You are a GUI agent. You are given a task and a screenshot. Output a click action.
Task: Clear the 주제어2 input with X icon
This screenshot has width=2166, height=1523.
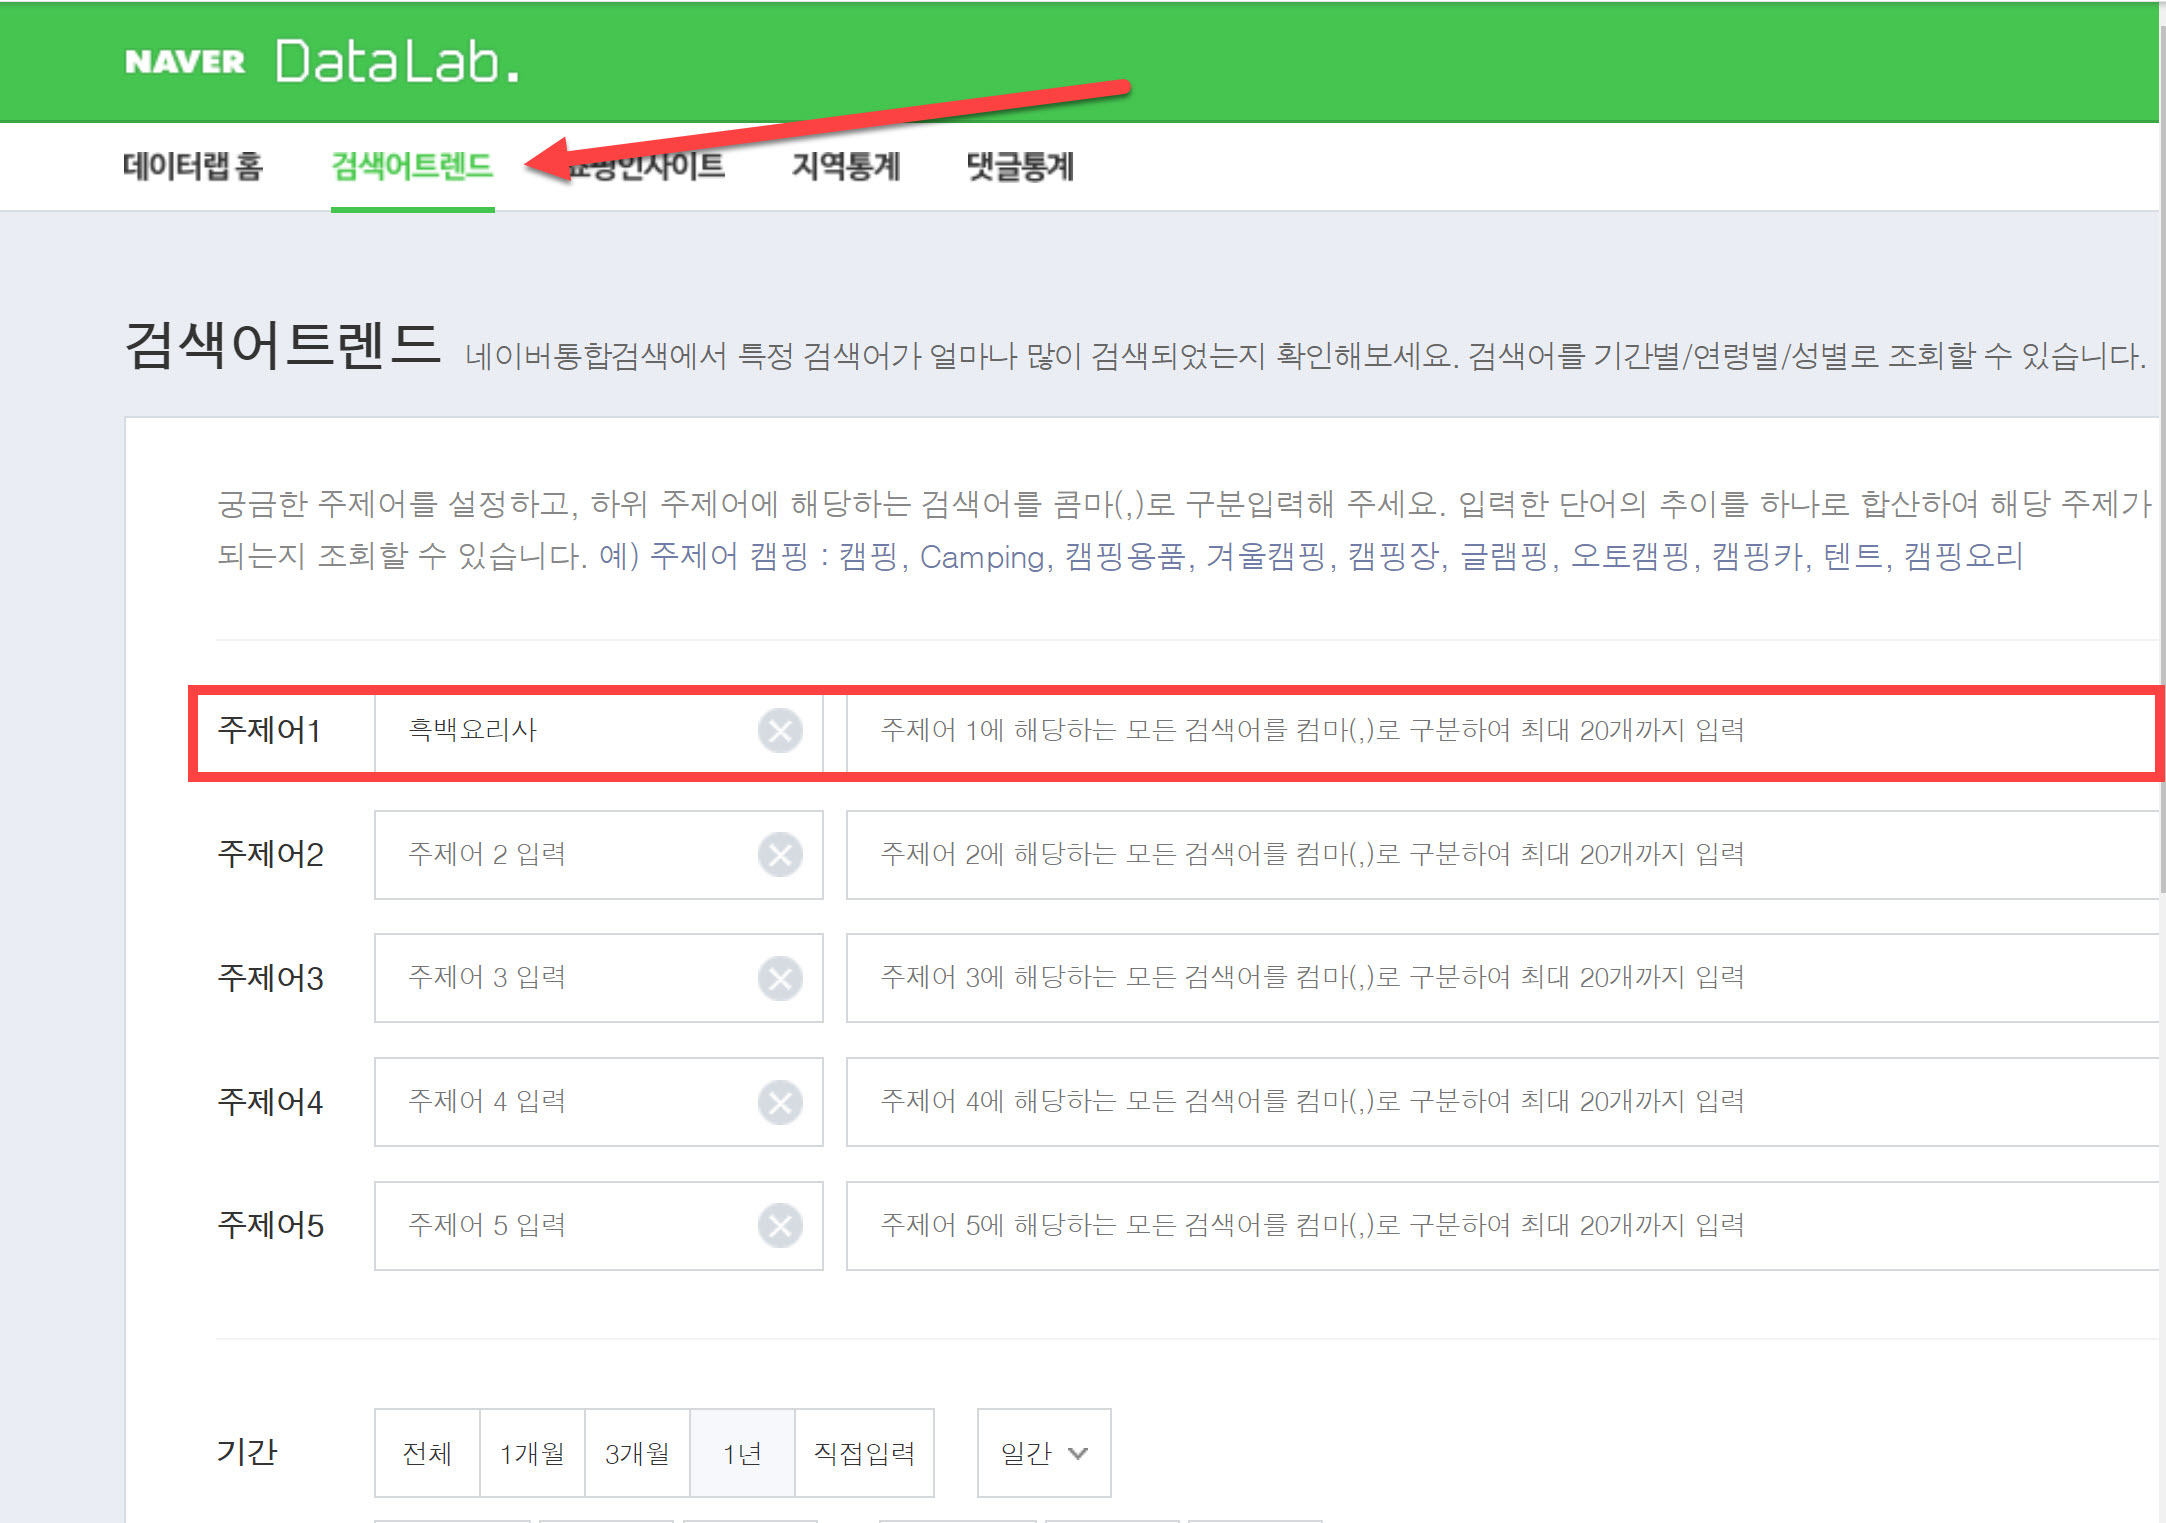780,855
